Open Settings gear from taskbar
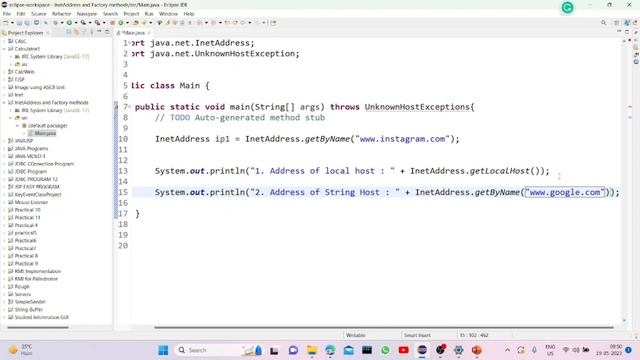The width and height of the screenshot is (640, 360). [458, 350]
